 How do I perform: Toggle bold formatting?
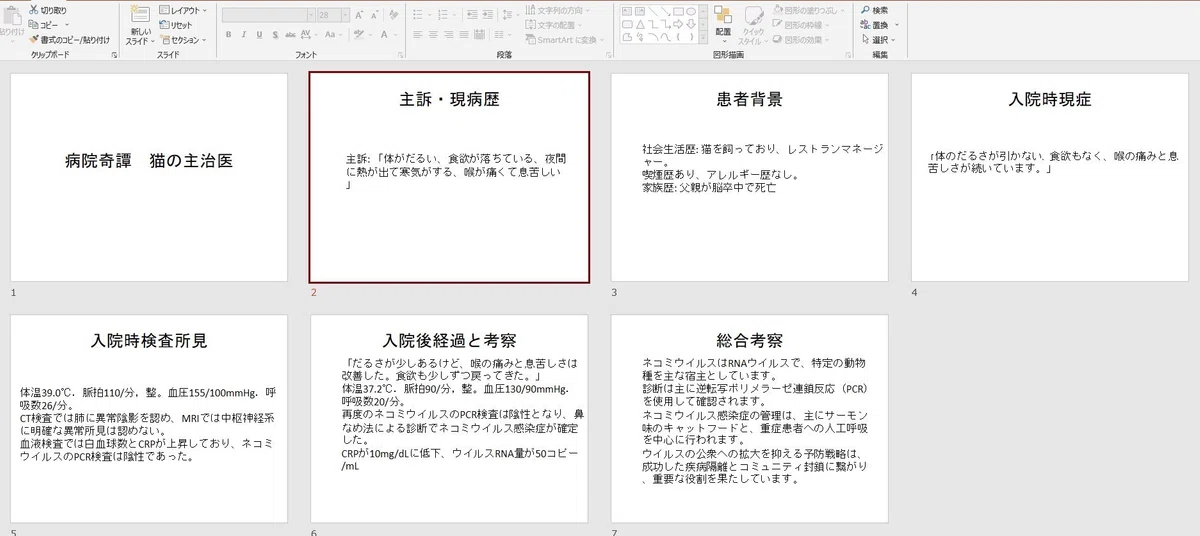[229, 34]
